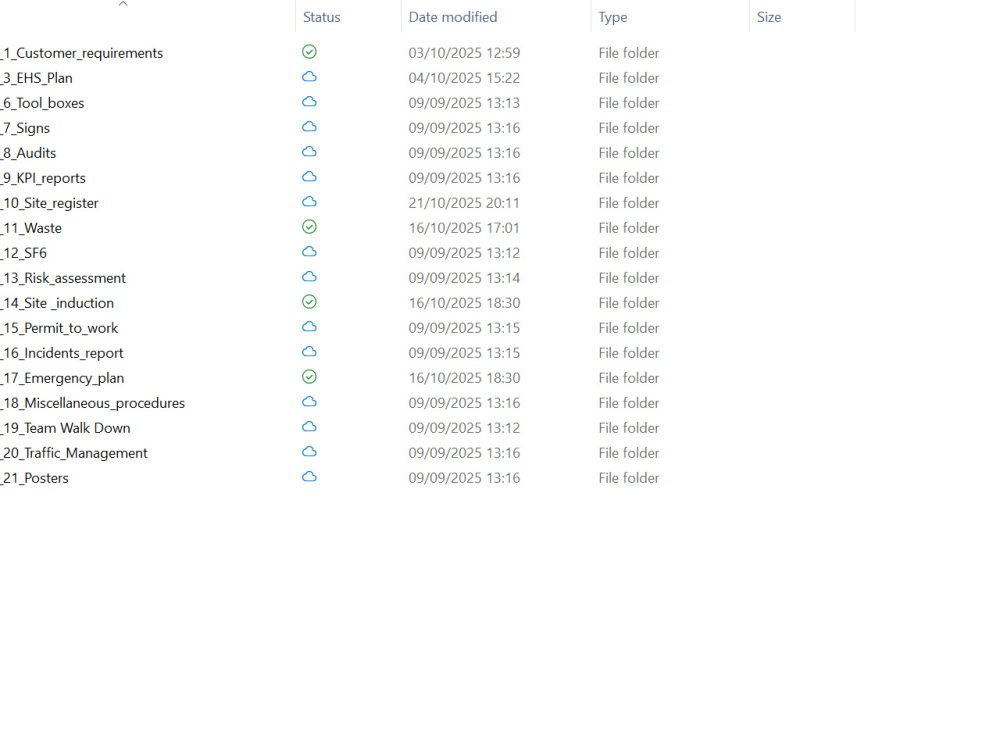Select the _21_Posters folder
Image resolution: width=1000 pixels, height=750 pixels.
pyautogui.click(x=34, y=478)
